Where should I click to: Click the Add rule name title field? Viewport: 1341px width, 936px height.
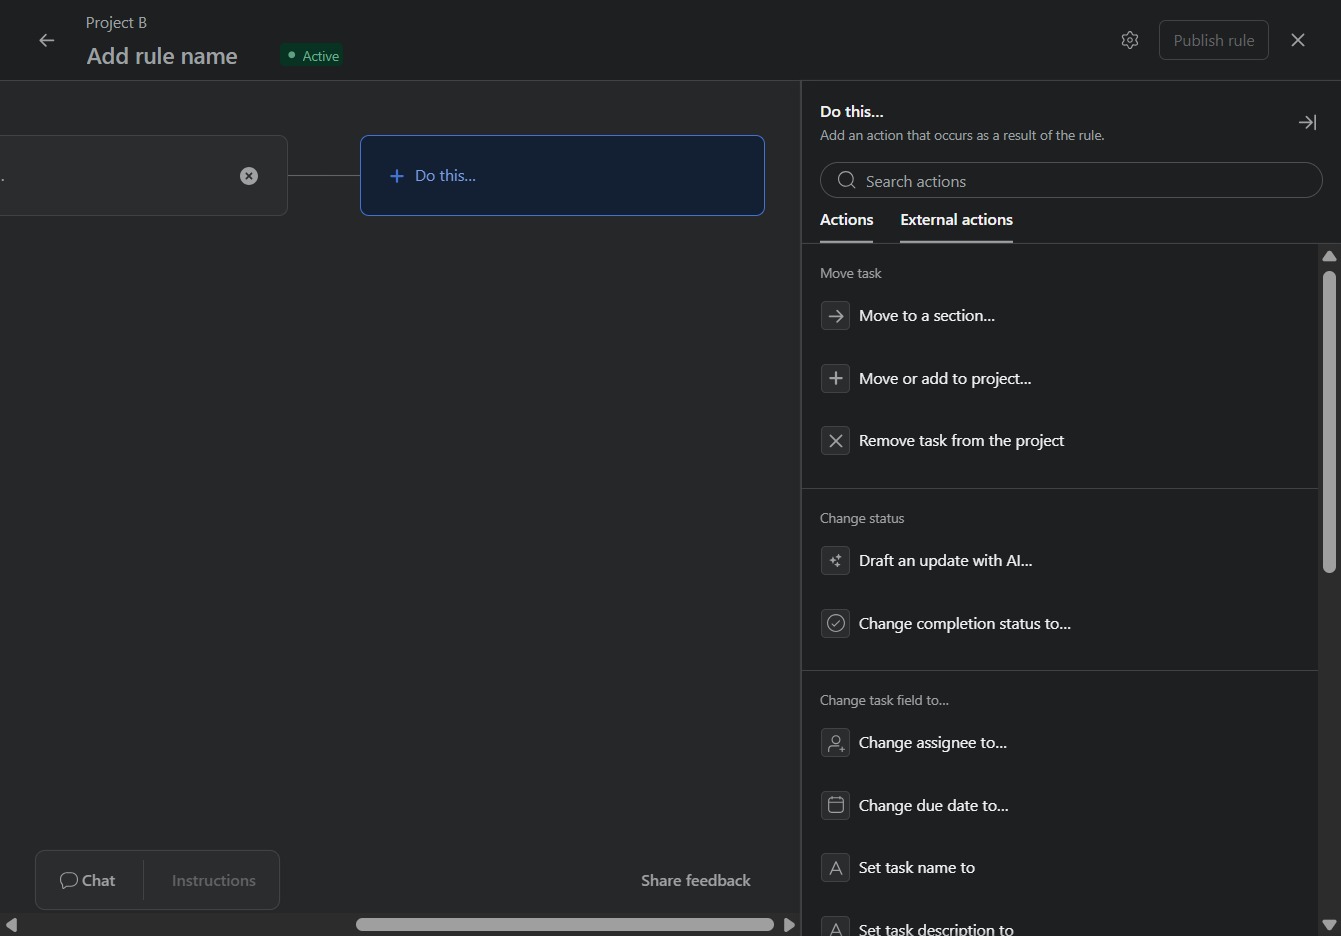(x=162, y=56)
